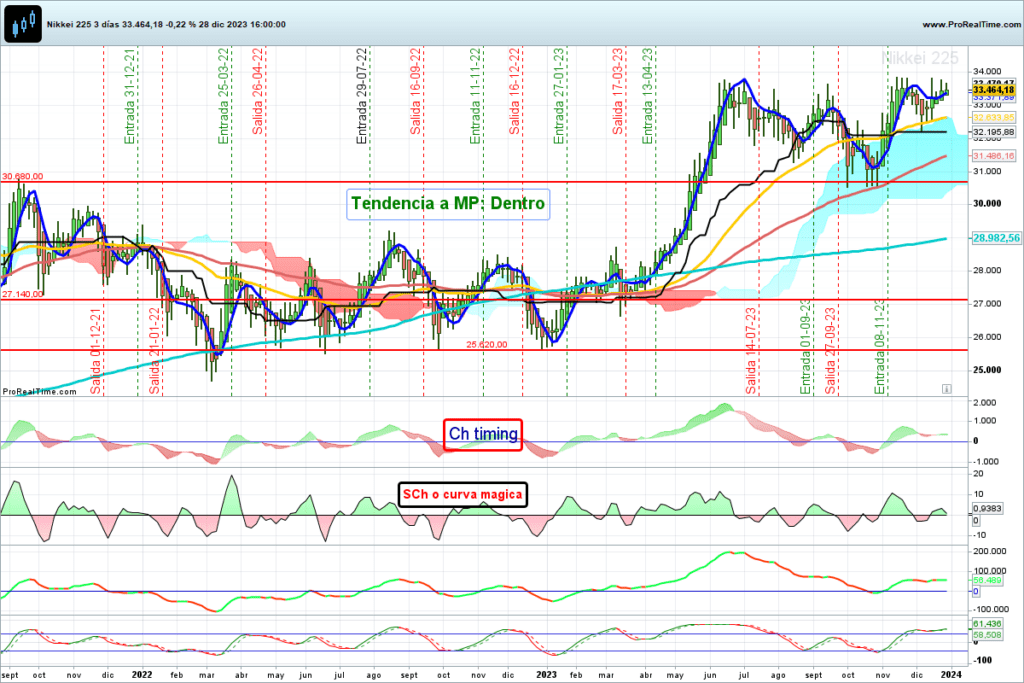This screenshot has height=683, width=1024.
Task: Click the 32.195,88 price tag
Action: [993, 132]
